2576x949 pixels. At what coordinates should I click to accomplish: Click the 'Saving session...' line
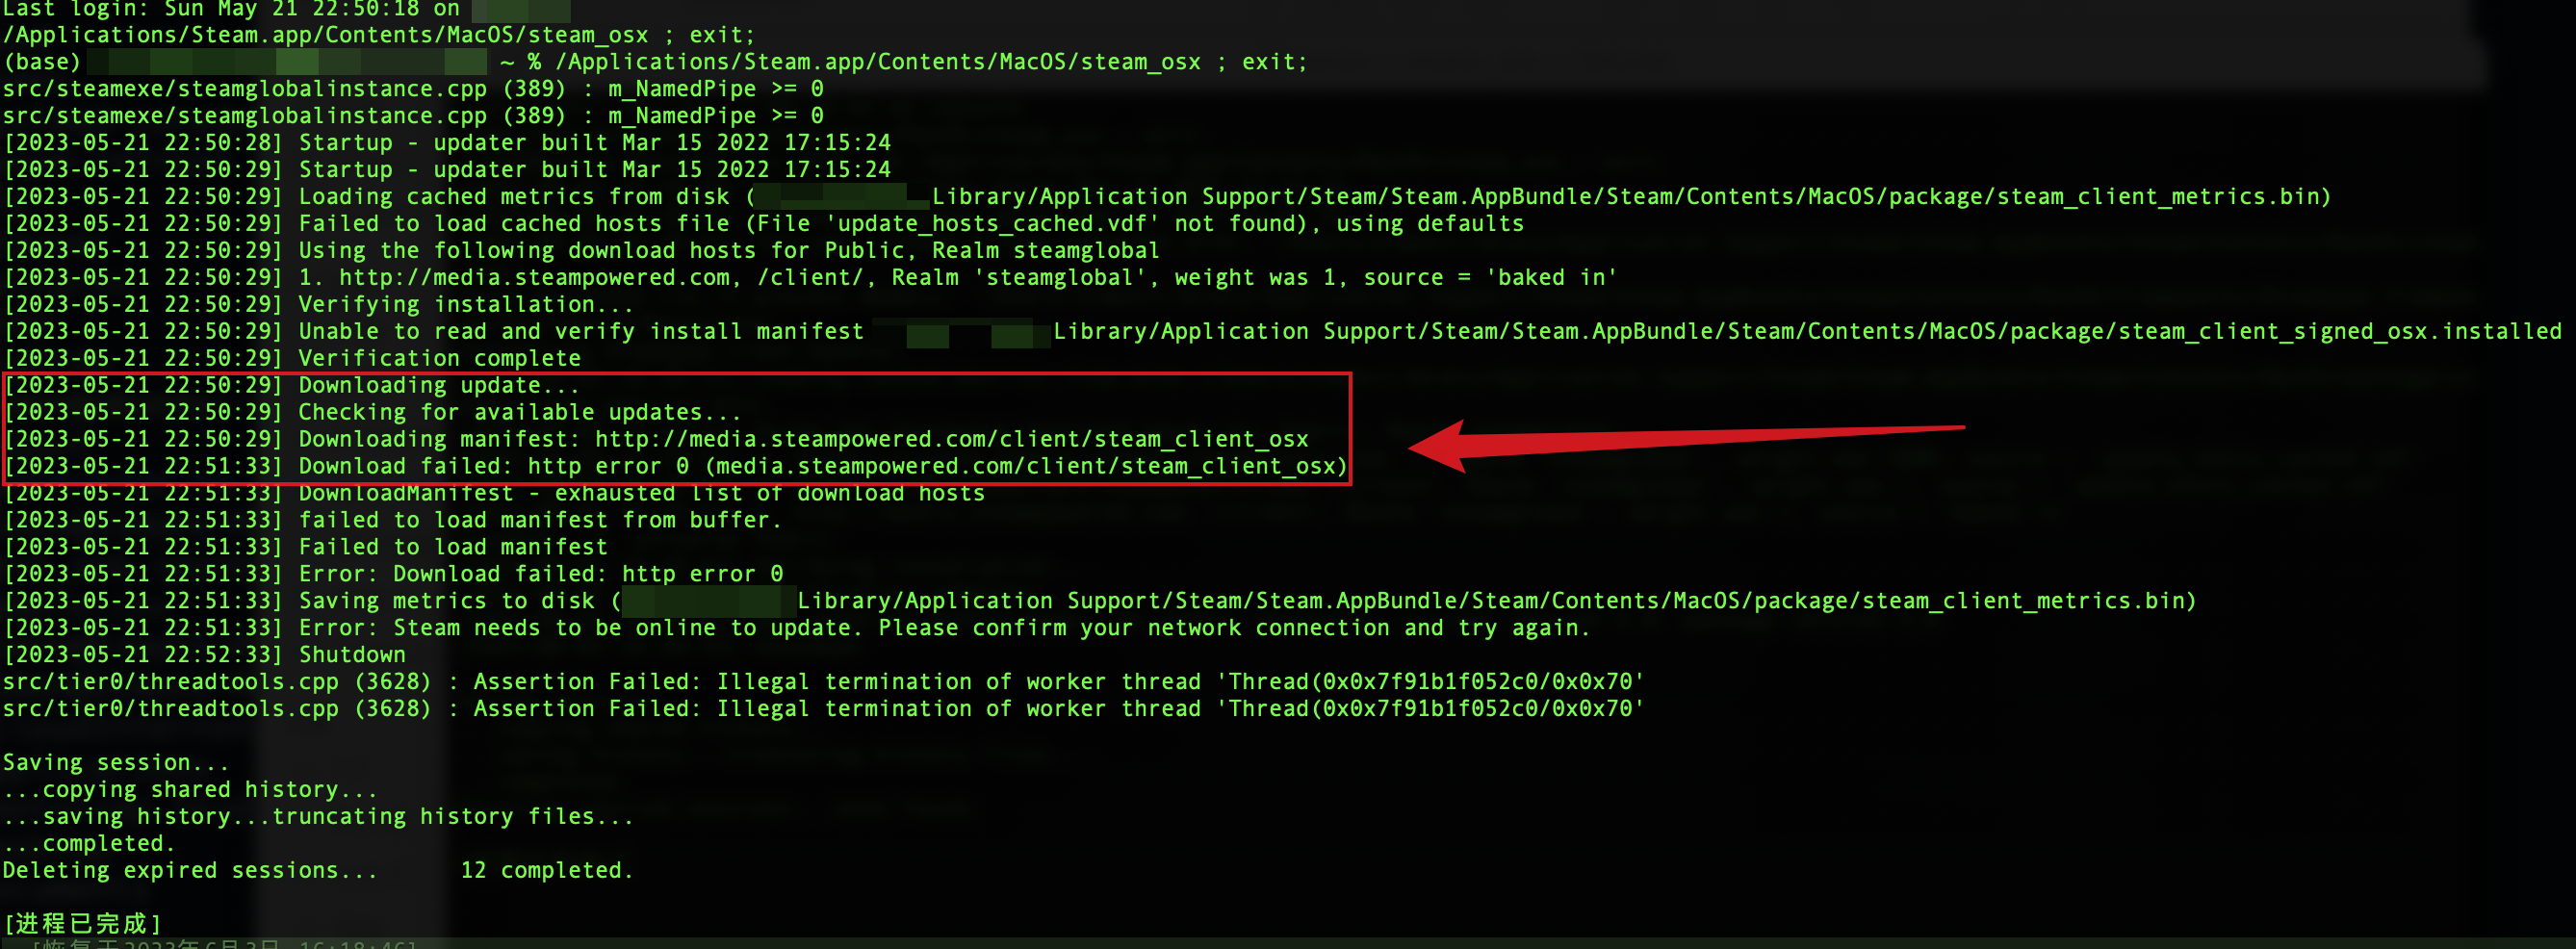tap(115, 763)
